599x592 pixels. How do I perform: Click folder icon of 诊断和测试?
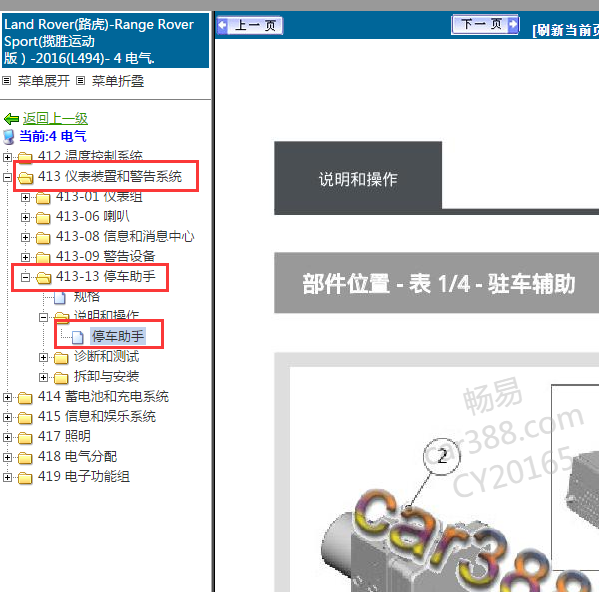click(x=61, y=357)
